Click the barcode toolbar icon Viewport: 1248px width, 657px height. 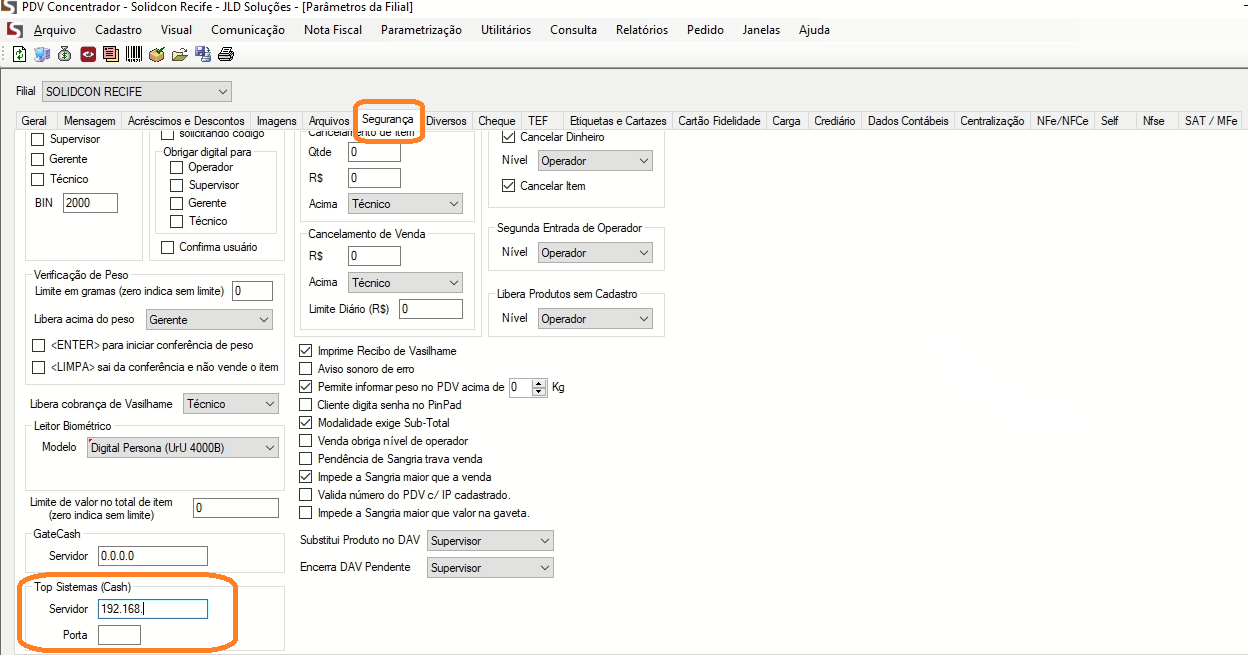click(134, 54)
